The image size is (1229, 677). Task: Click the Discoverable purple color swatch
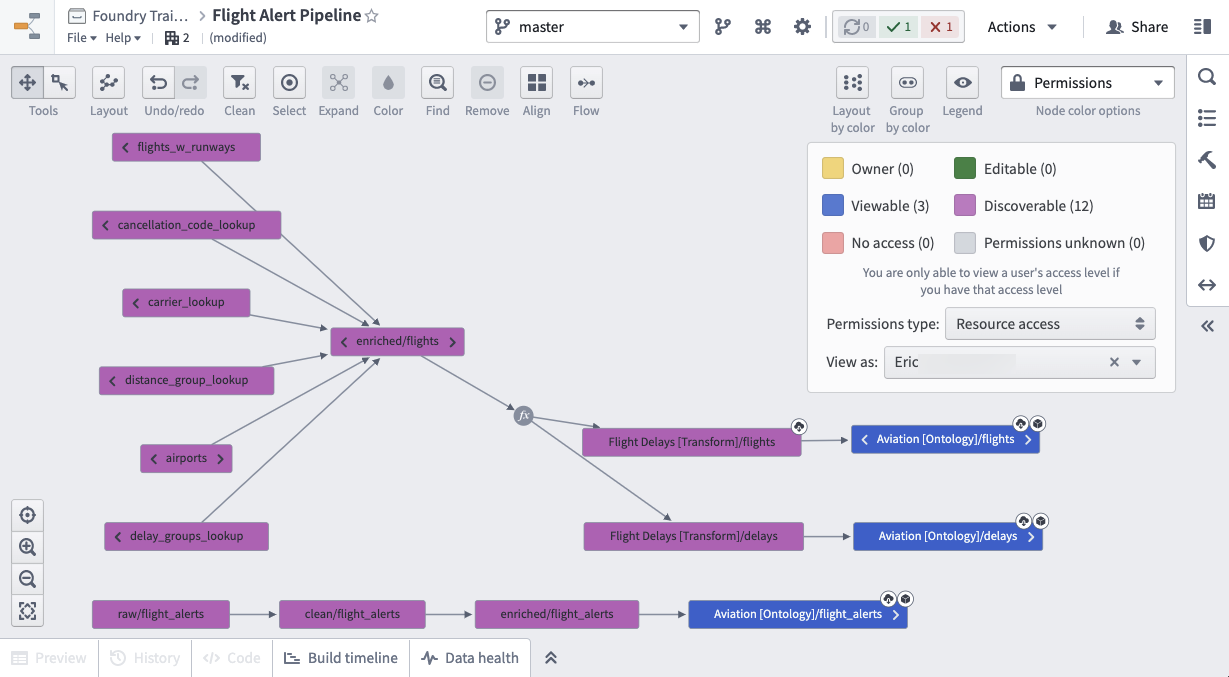pyautogui.click(x=965, y=206)
